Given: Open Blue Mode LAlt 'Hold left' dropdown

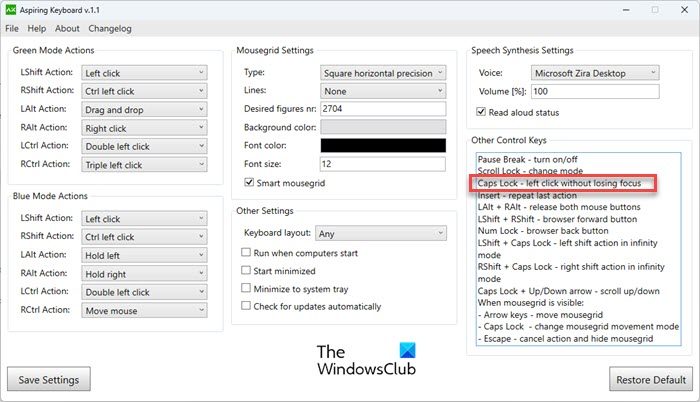Looking at the screenshot, I should (x=144, y=255).
